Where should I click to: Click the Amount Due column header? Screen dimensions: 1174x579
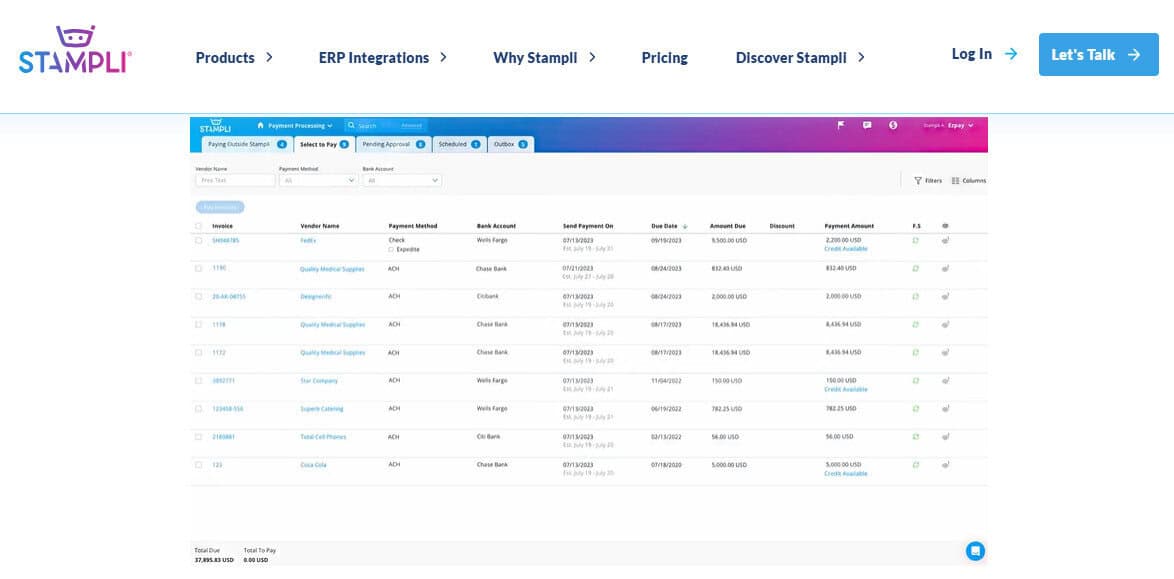(728, 226)
